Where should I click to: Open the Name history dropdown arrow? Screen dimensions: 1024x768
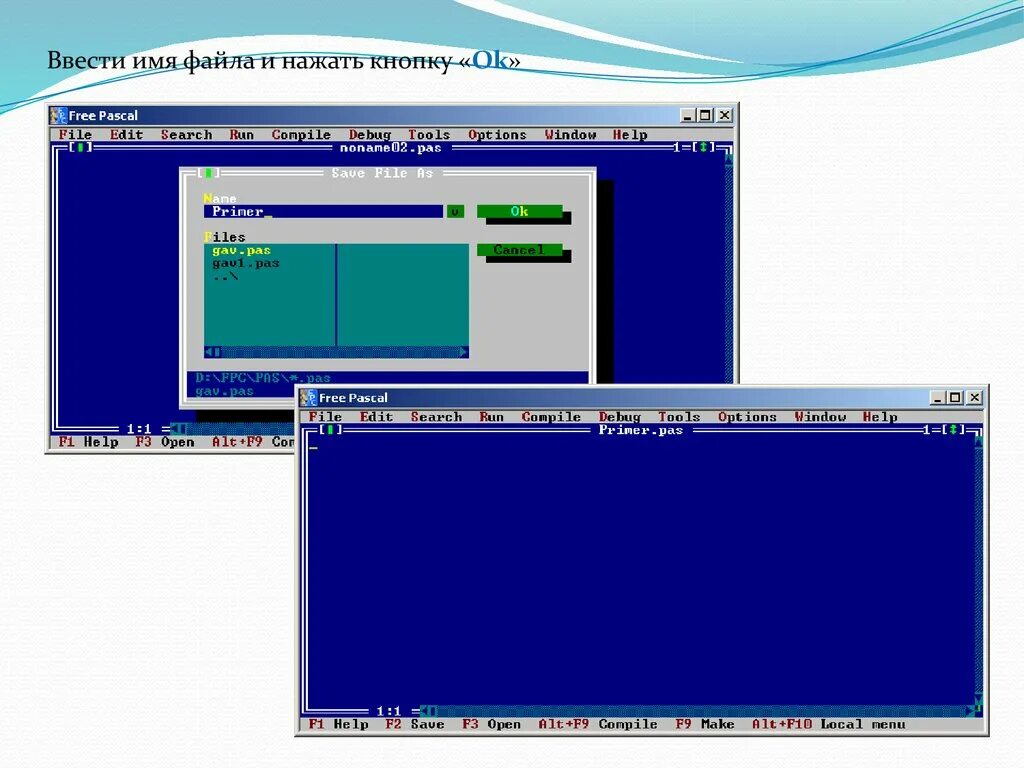455,212
